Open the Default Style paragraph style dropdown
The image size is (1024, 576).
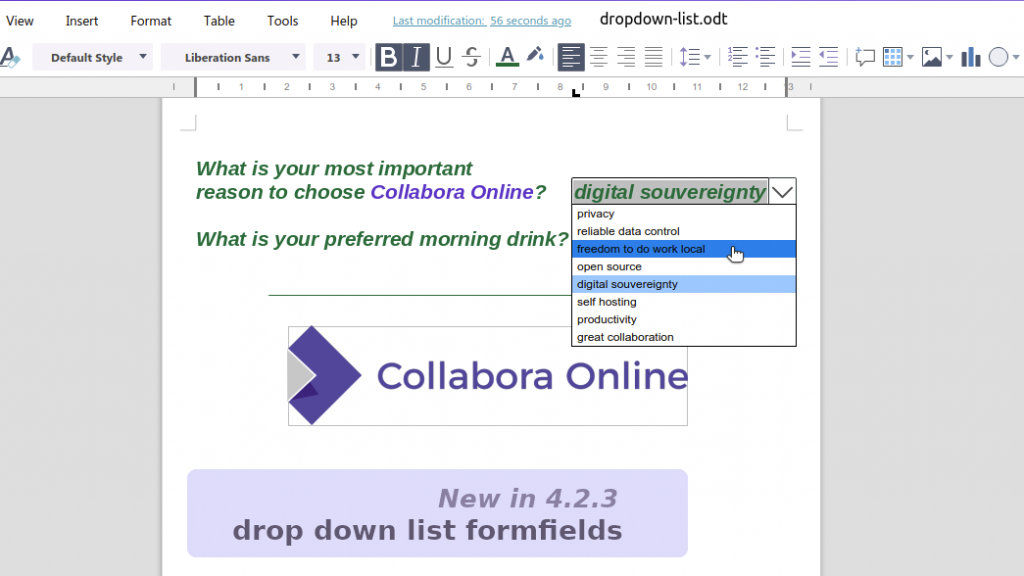pyautogui.click(x=92, y=57)
